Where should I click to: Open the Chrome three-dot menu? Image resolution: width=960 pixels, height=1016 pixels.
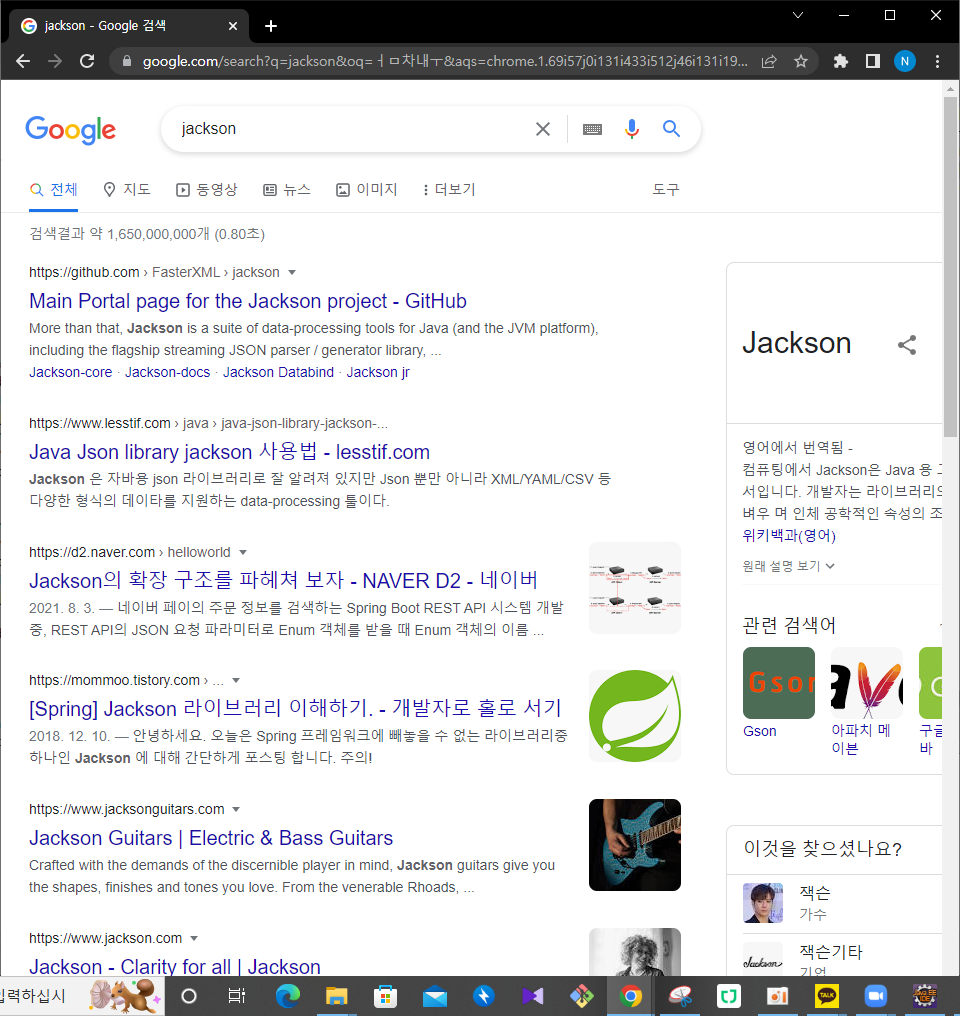937,62
